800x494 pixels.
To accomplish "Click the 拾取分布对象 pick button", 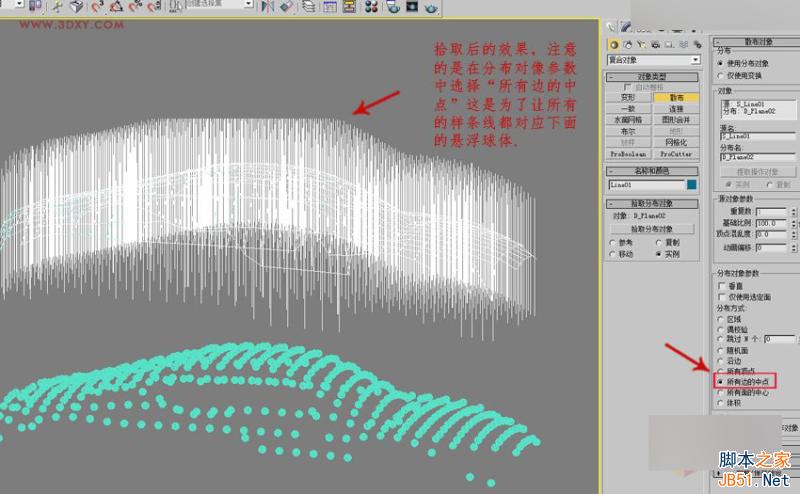I will (x=652, y=229).
